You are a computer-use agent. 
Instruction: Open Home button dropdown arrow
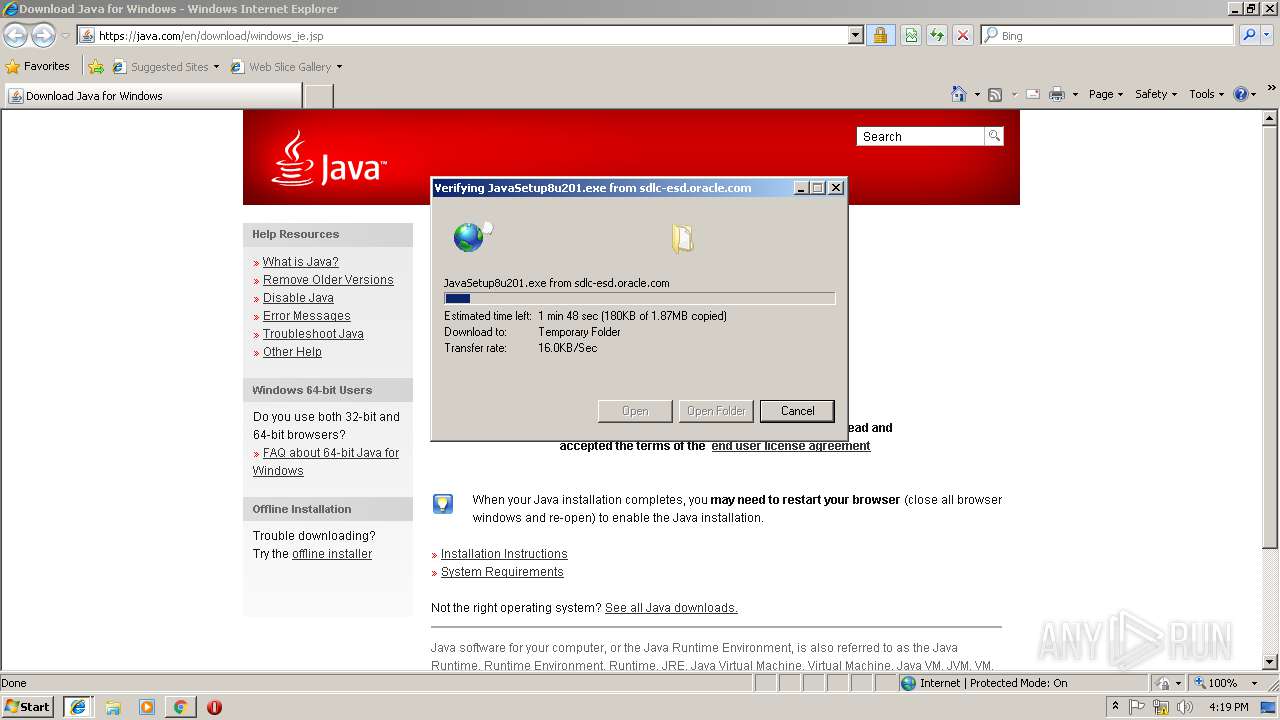point(976,94)
